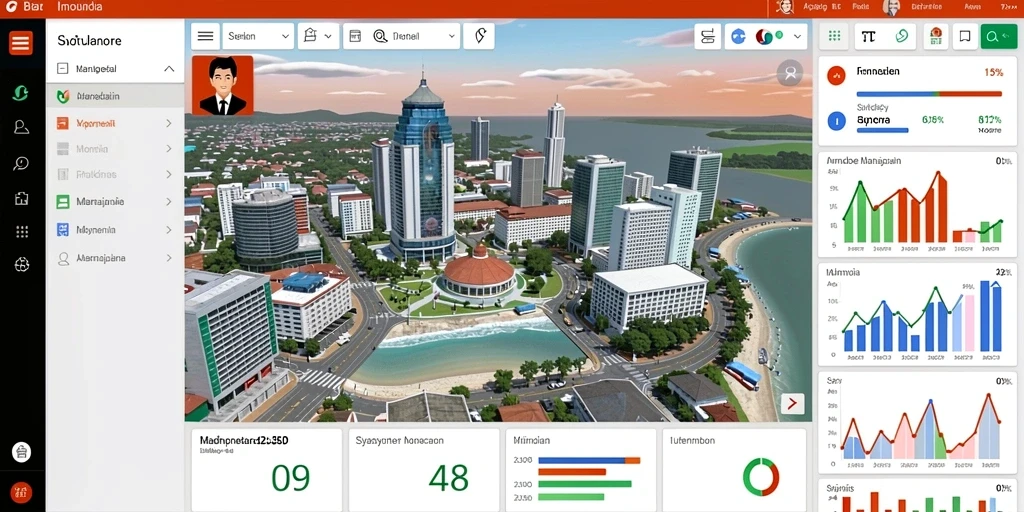Click the Pode link in the top header
The height and width of the screenshot is (512, 1024).
click(x=861, y=7)
